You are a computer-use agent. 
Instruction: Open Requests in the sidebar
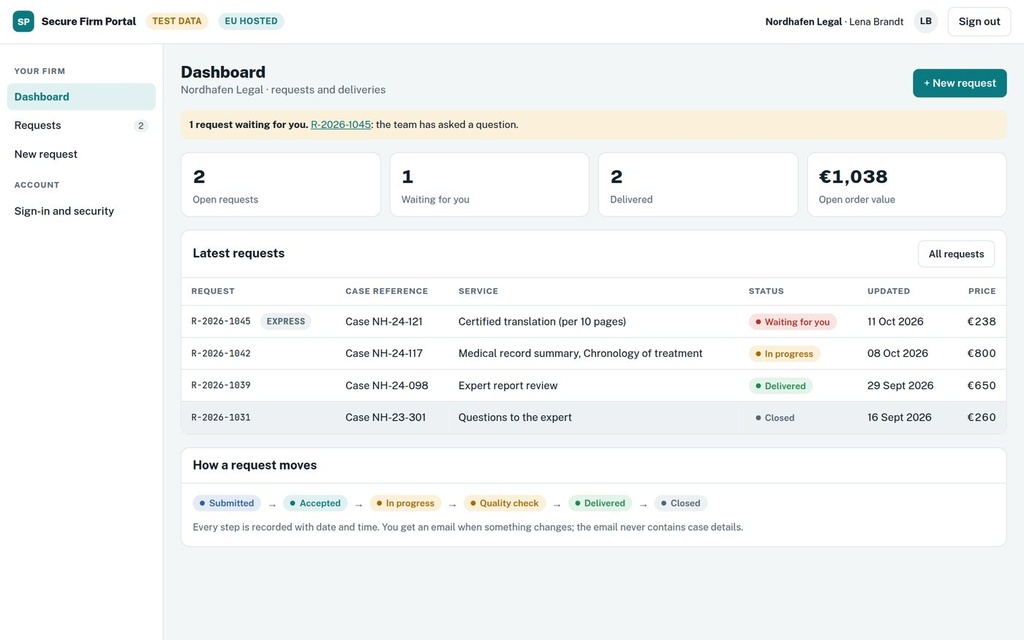point(81,125)
